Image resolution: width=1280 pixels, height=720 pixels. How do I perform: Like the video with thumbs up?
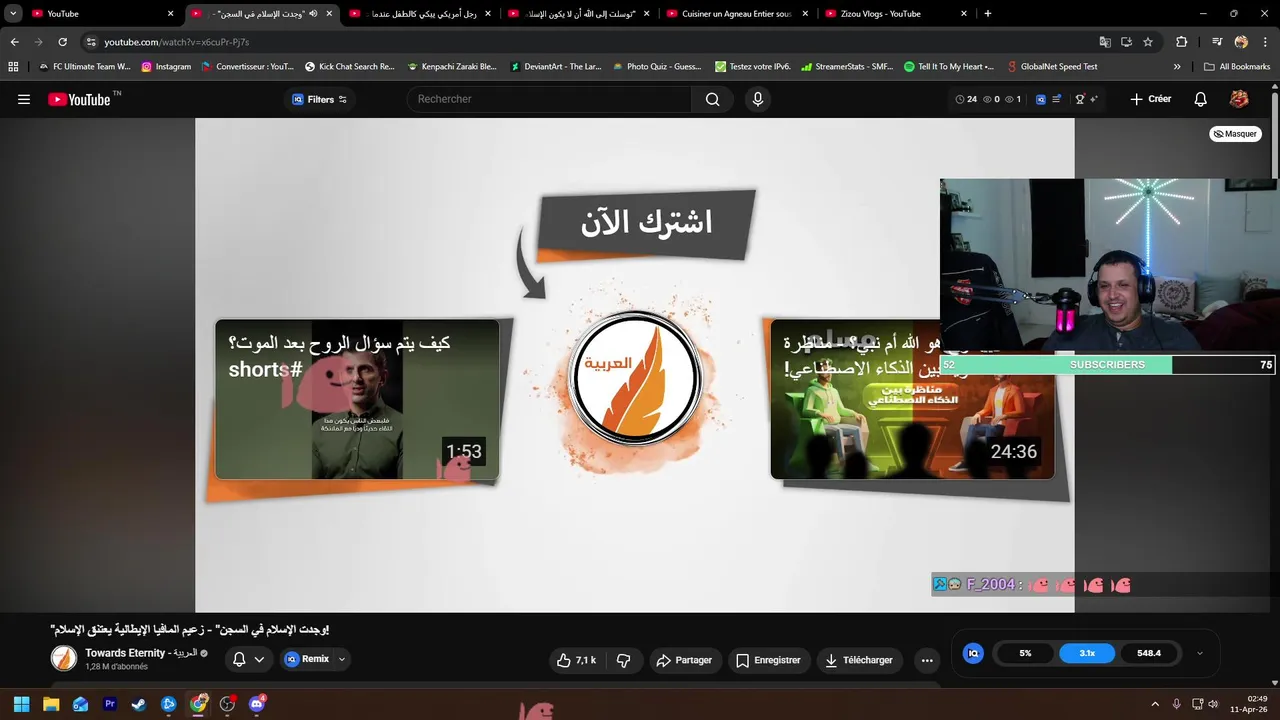coord(576,660)
